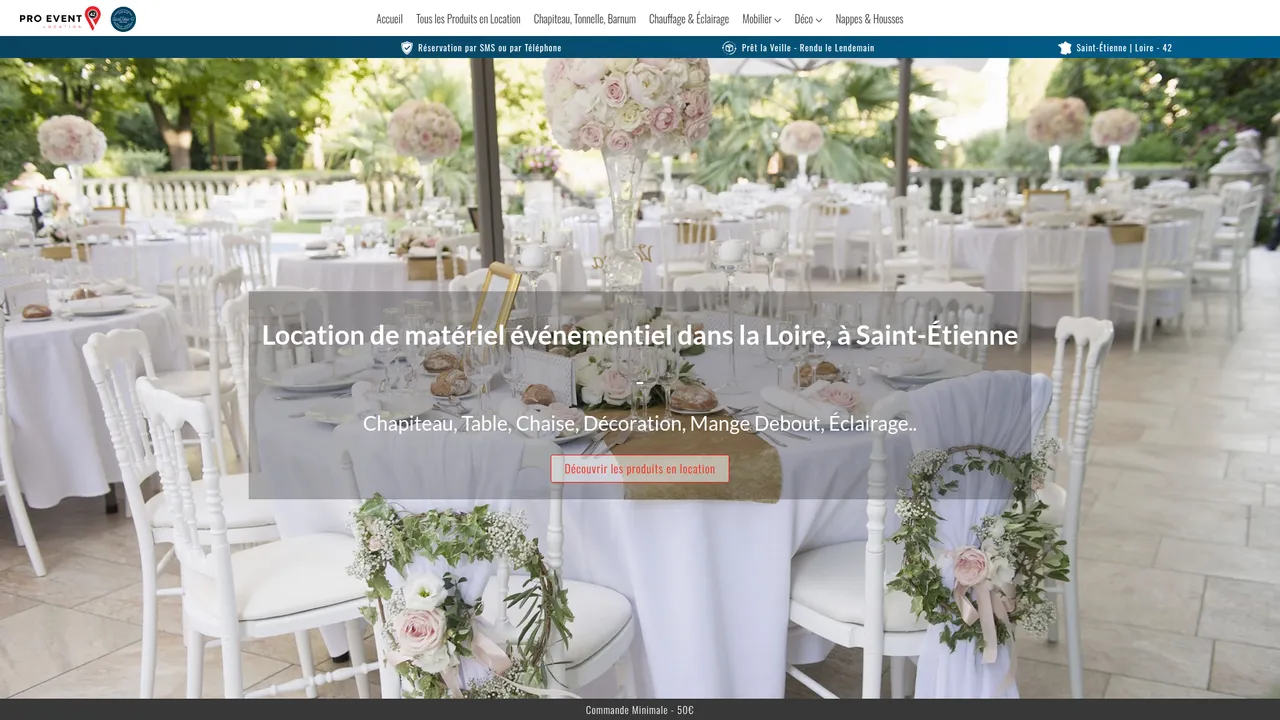Click 'Saint-Étienne | Loire - 42' text
Image resolution: width=1280 pixels, height=720 pixels.
1124,48
